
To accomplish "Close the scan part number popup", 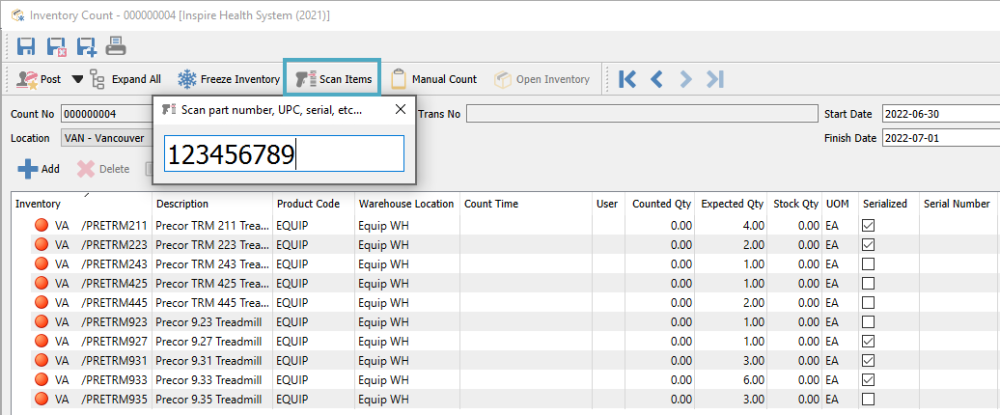I will (x=401, y=109).
